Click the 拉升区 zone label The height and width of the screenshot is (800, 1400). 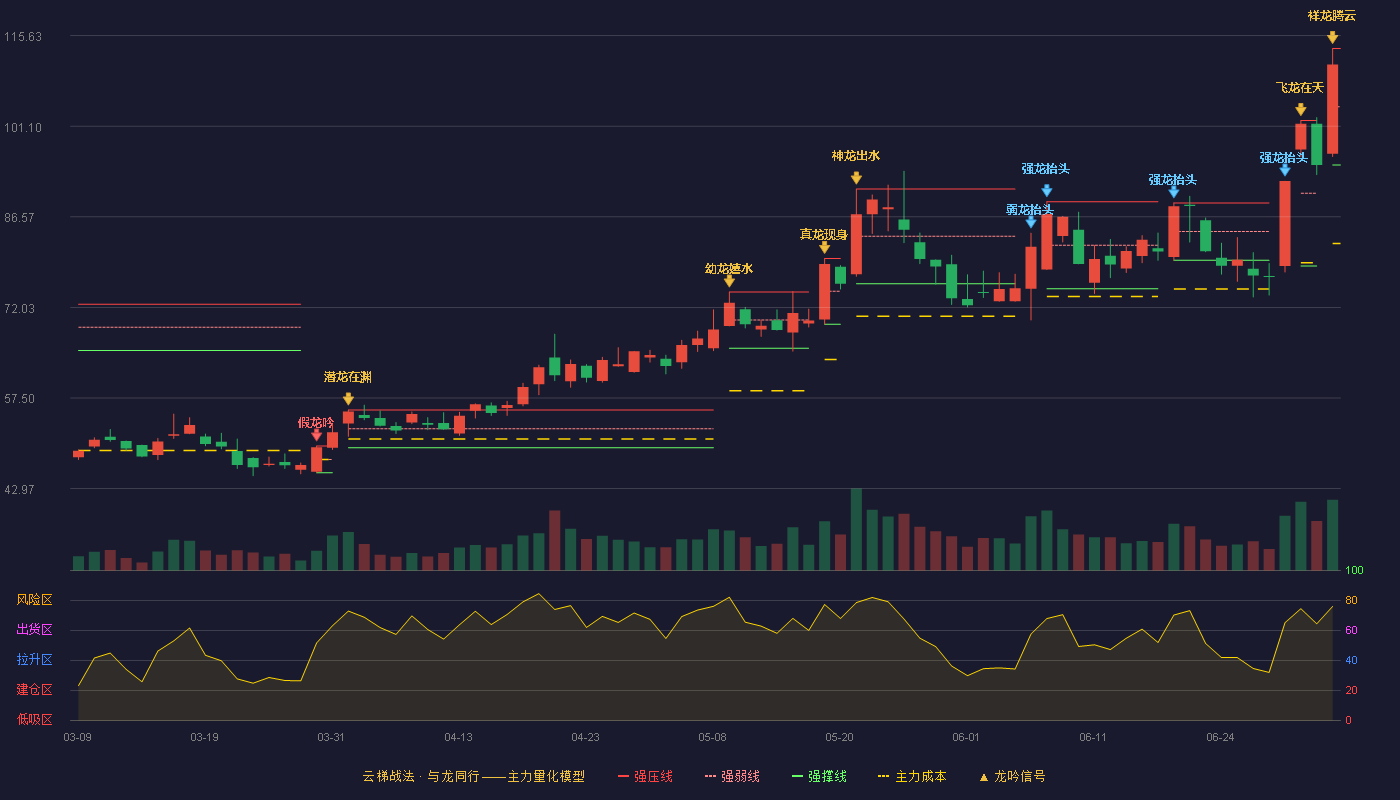point(34,660)
